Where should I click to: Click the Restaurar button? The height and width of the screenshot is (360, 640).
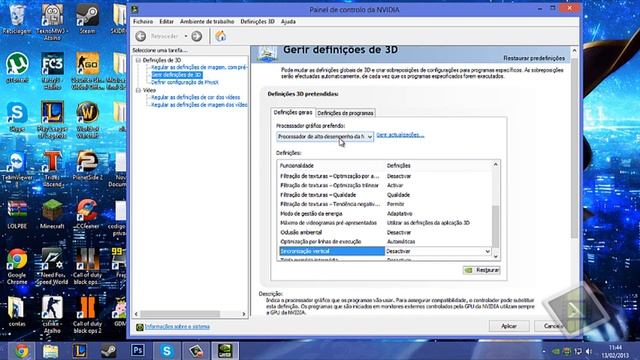pyautogui.click(x=482, y=270)
